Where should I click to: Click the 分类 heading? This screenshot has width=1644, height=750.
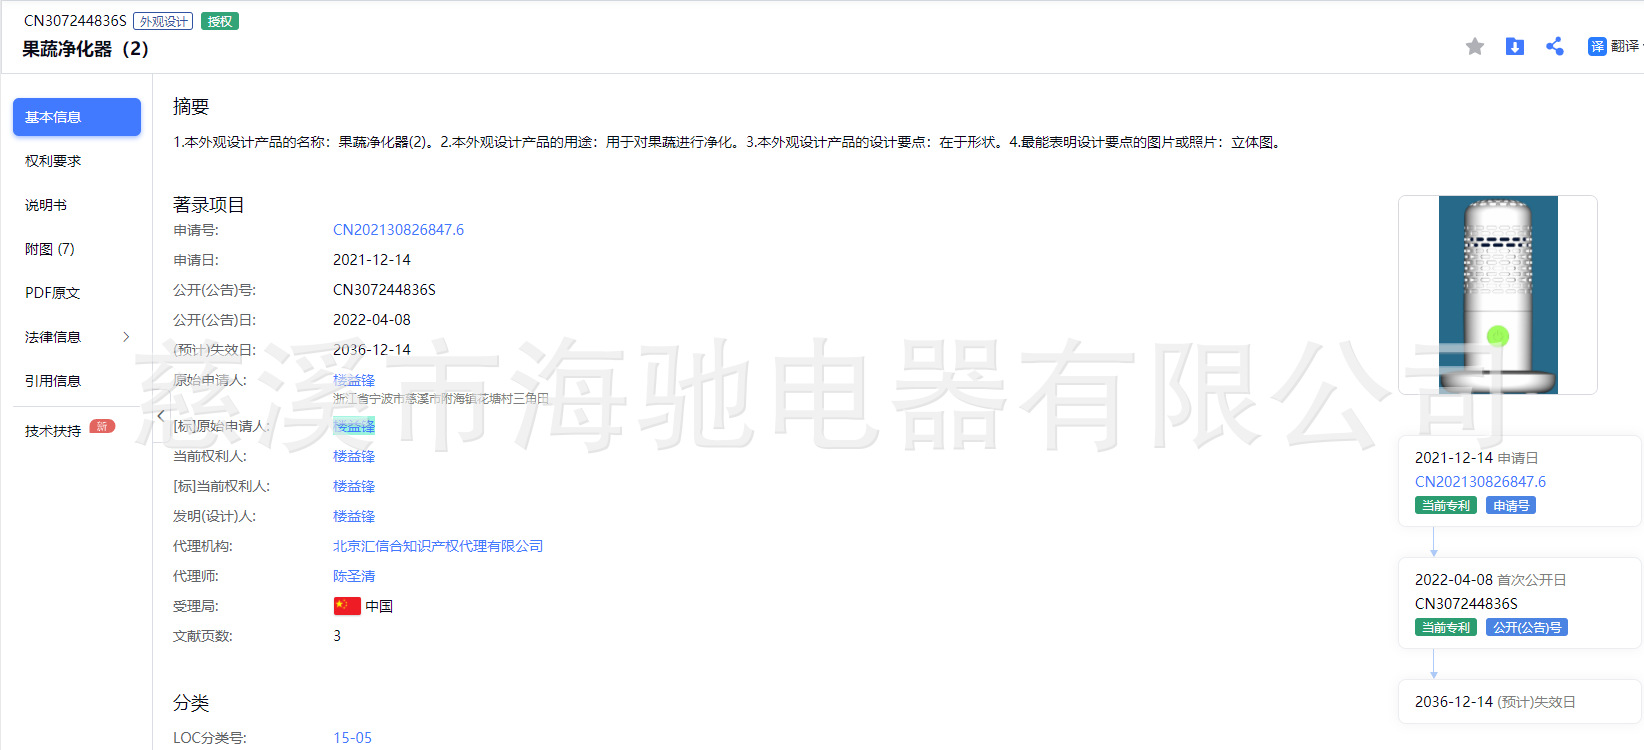tap(191, 703)
